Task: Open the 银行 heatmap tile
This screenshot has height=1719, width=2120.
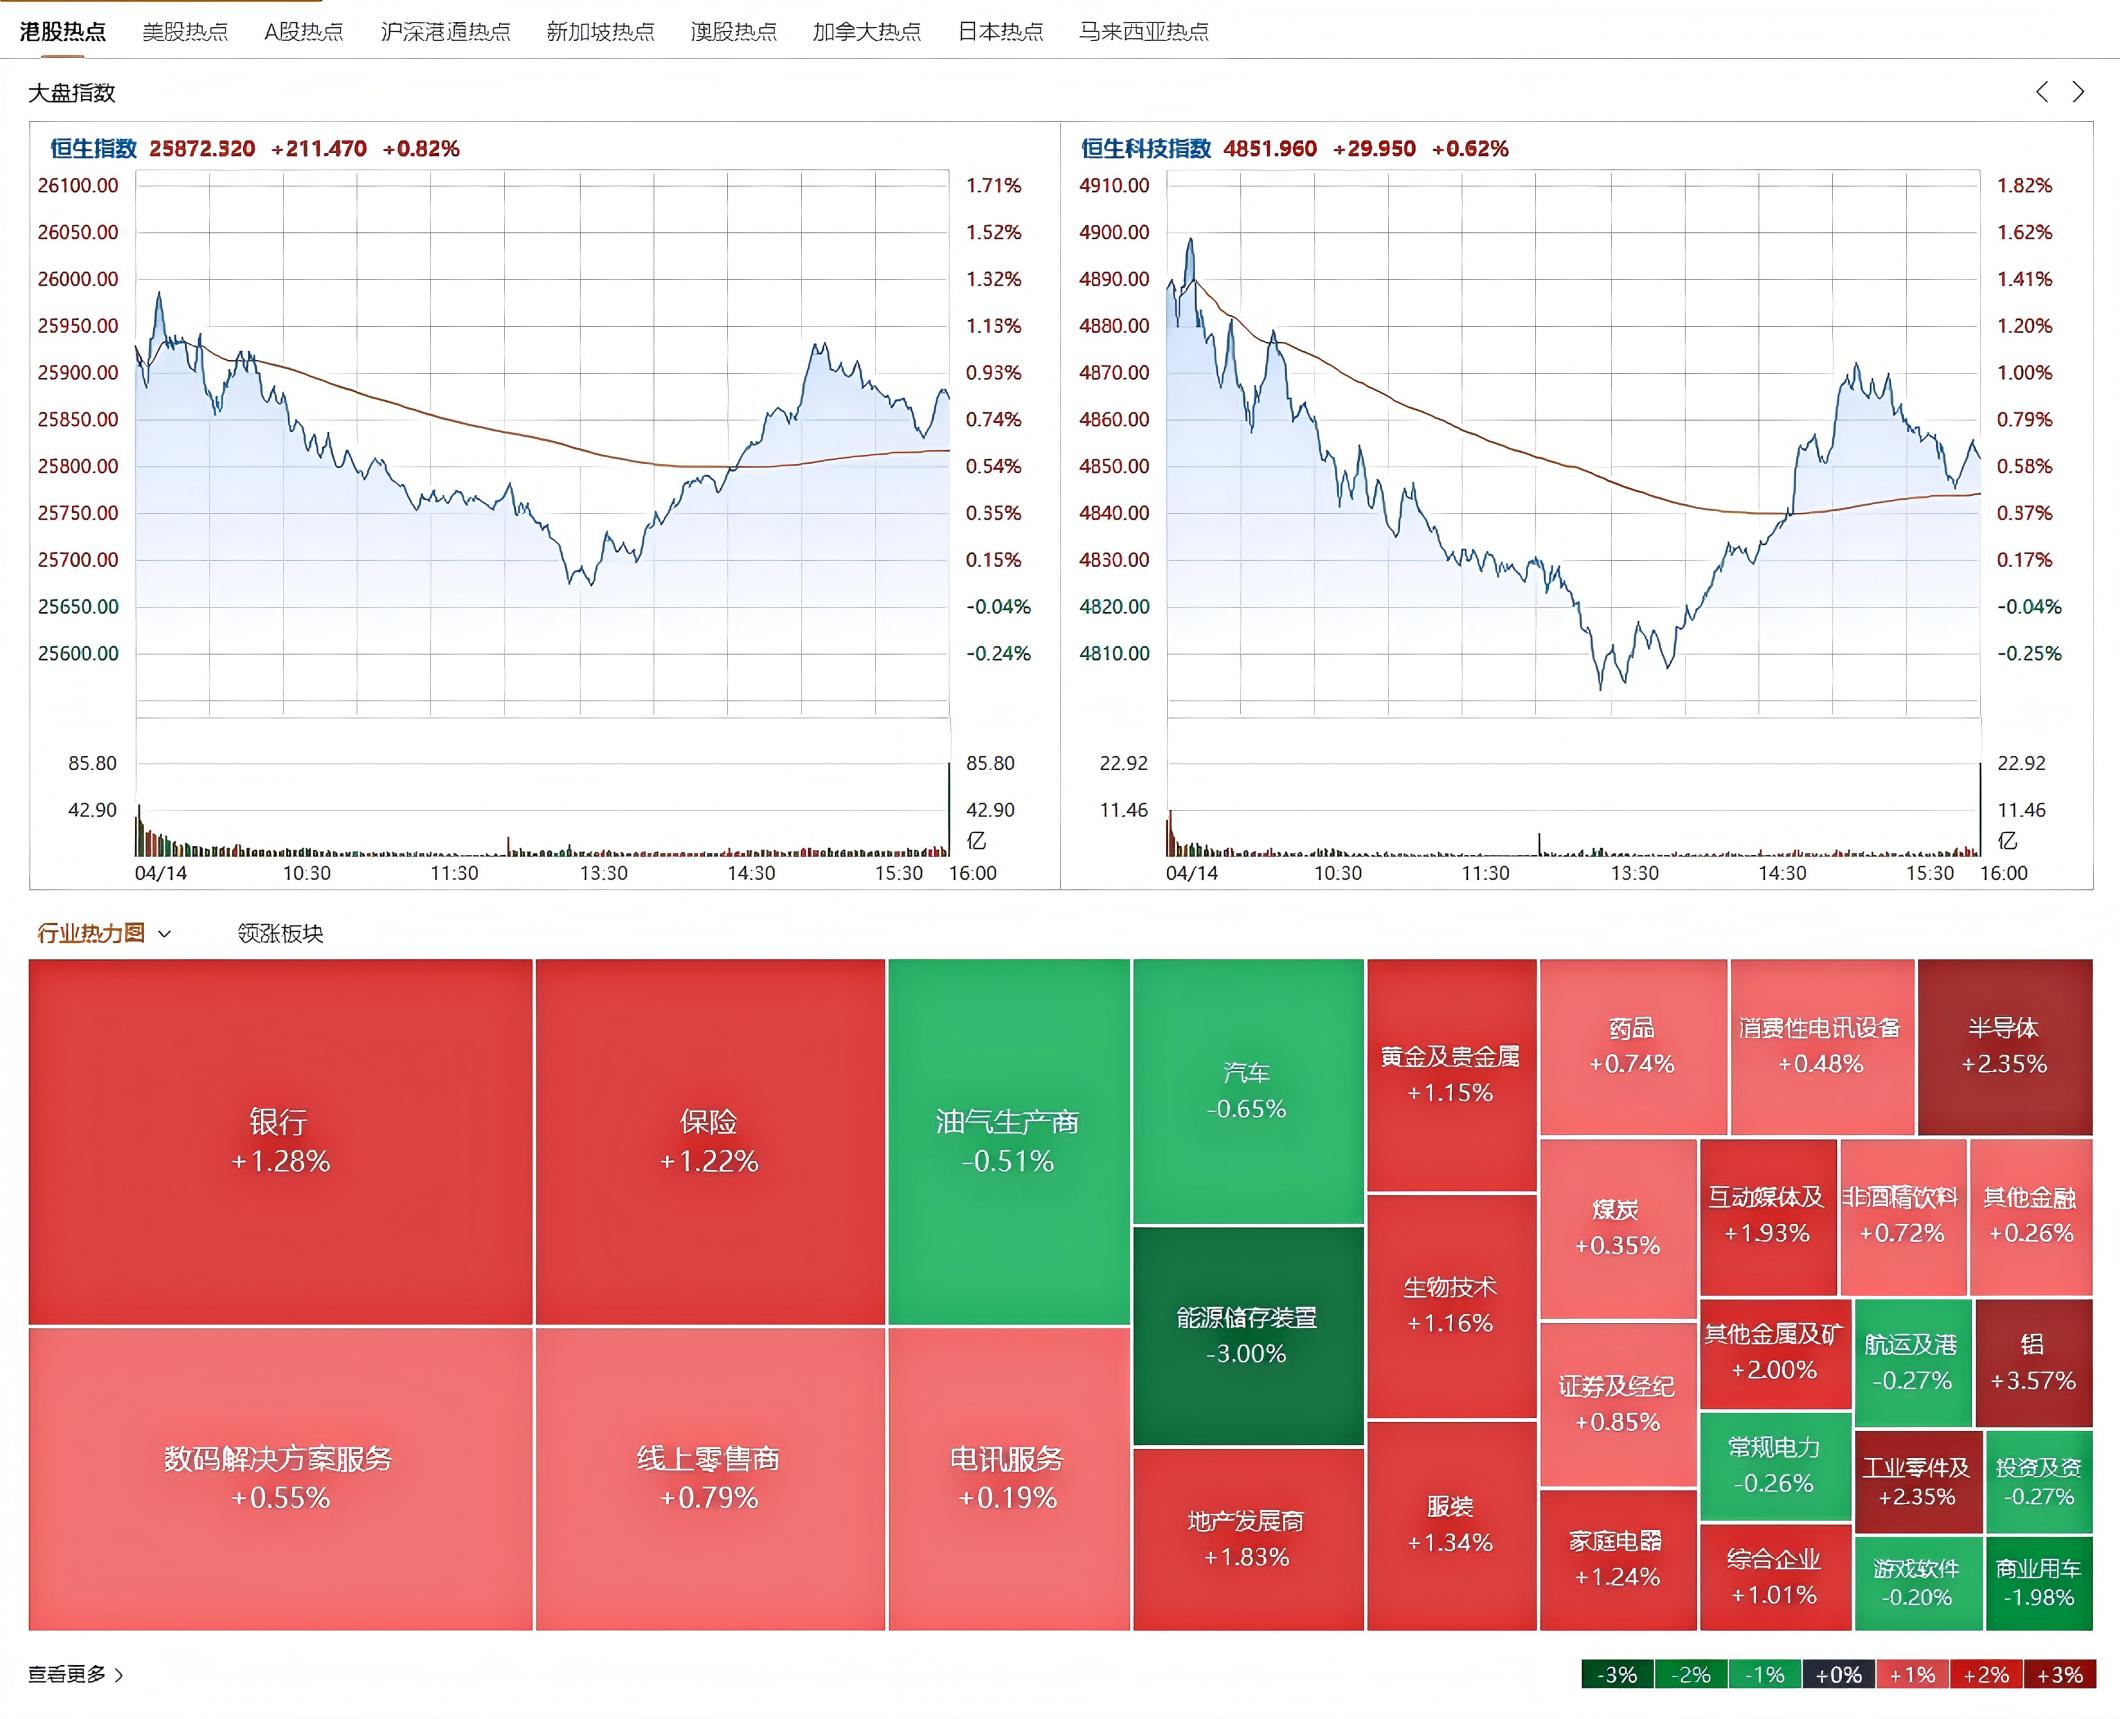Action: click(281, 1142)
